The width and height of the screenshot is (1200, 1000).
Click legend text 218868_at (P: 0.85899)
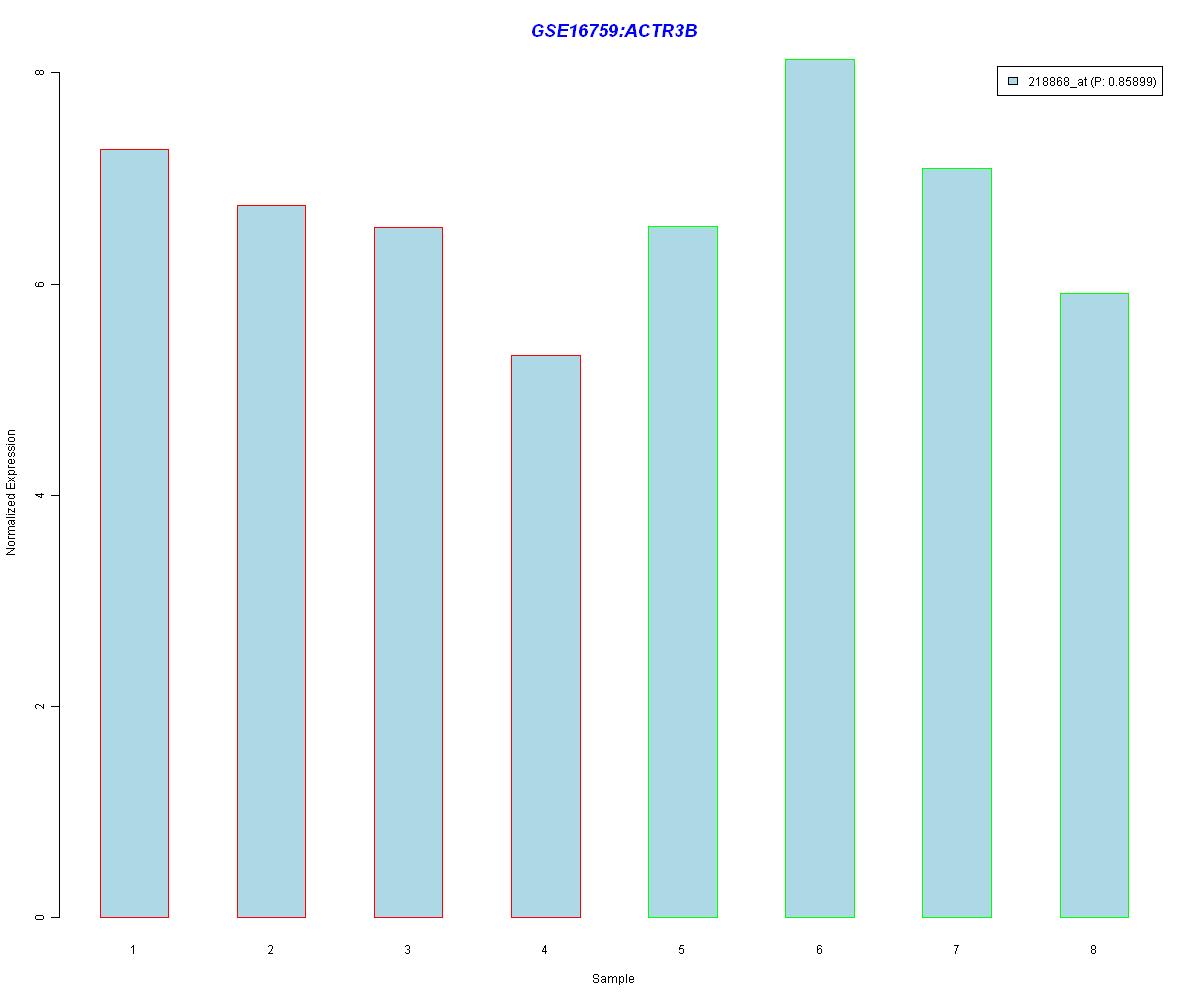click(x=1092, y=82)
